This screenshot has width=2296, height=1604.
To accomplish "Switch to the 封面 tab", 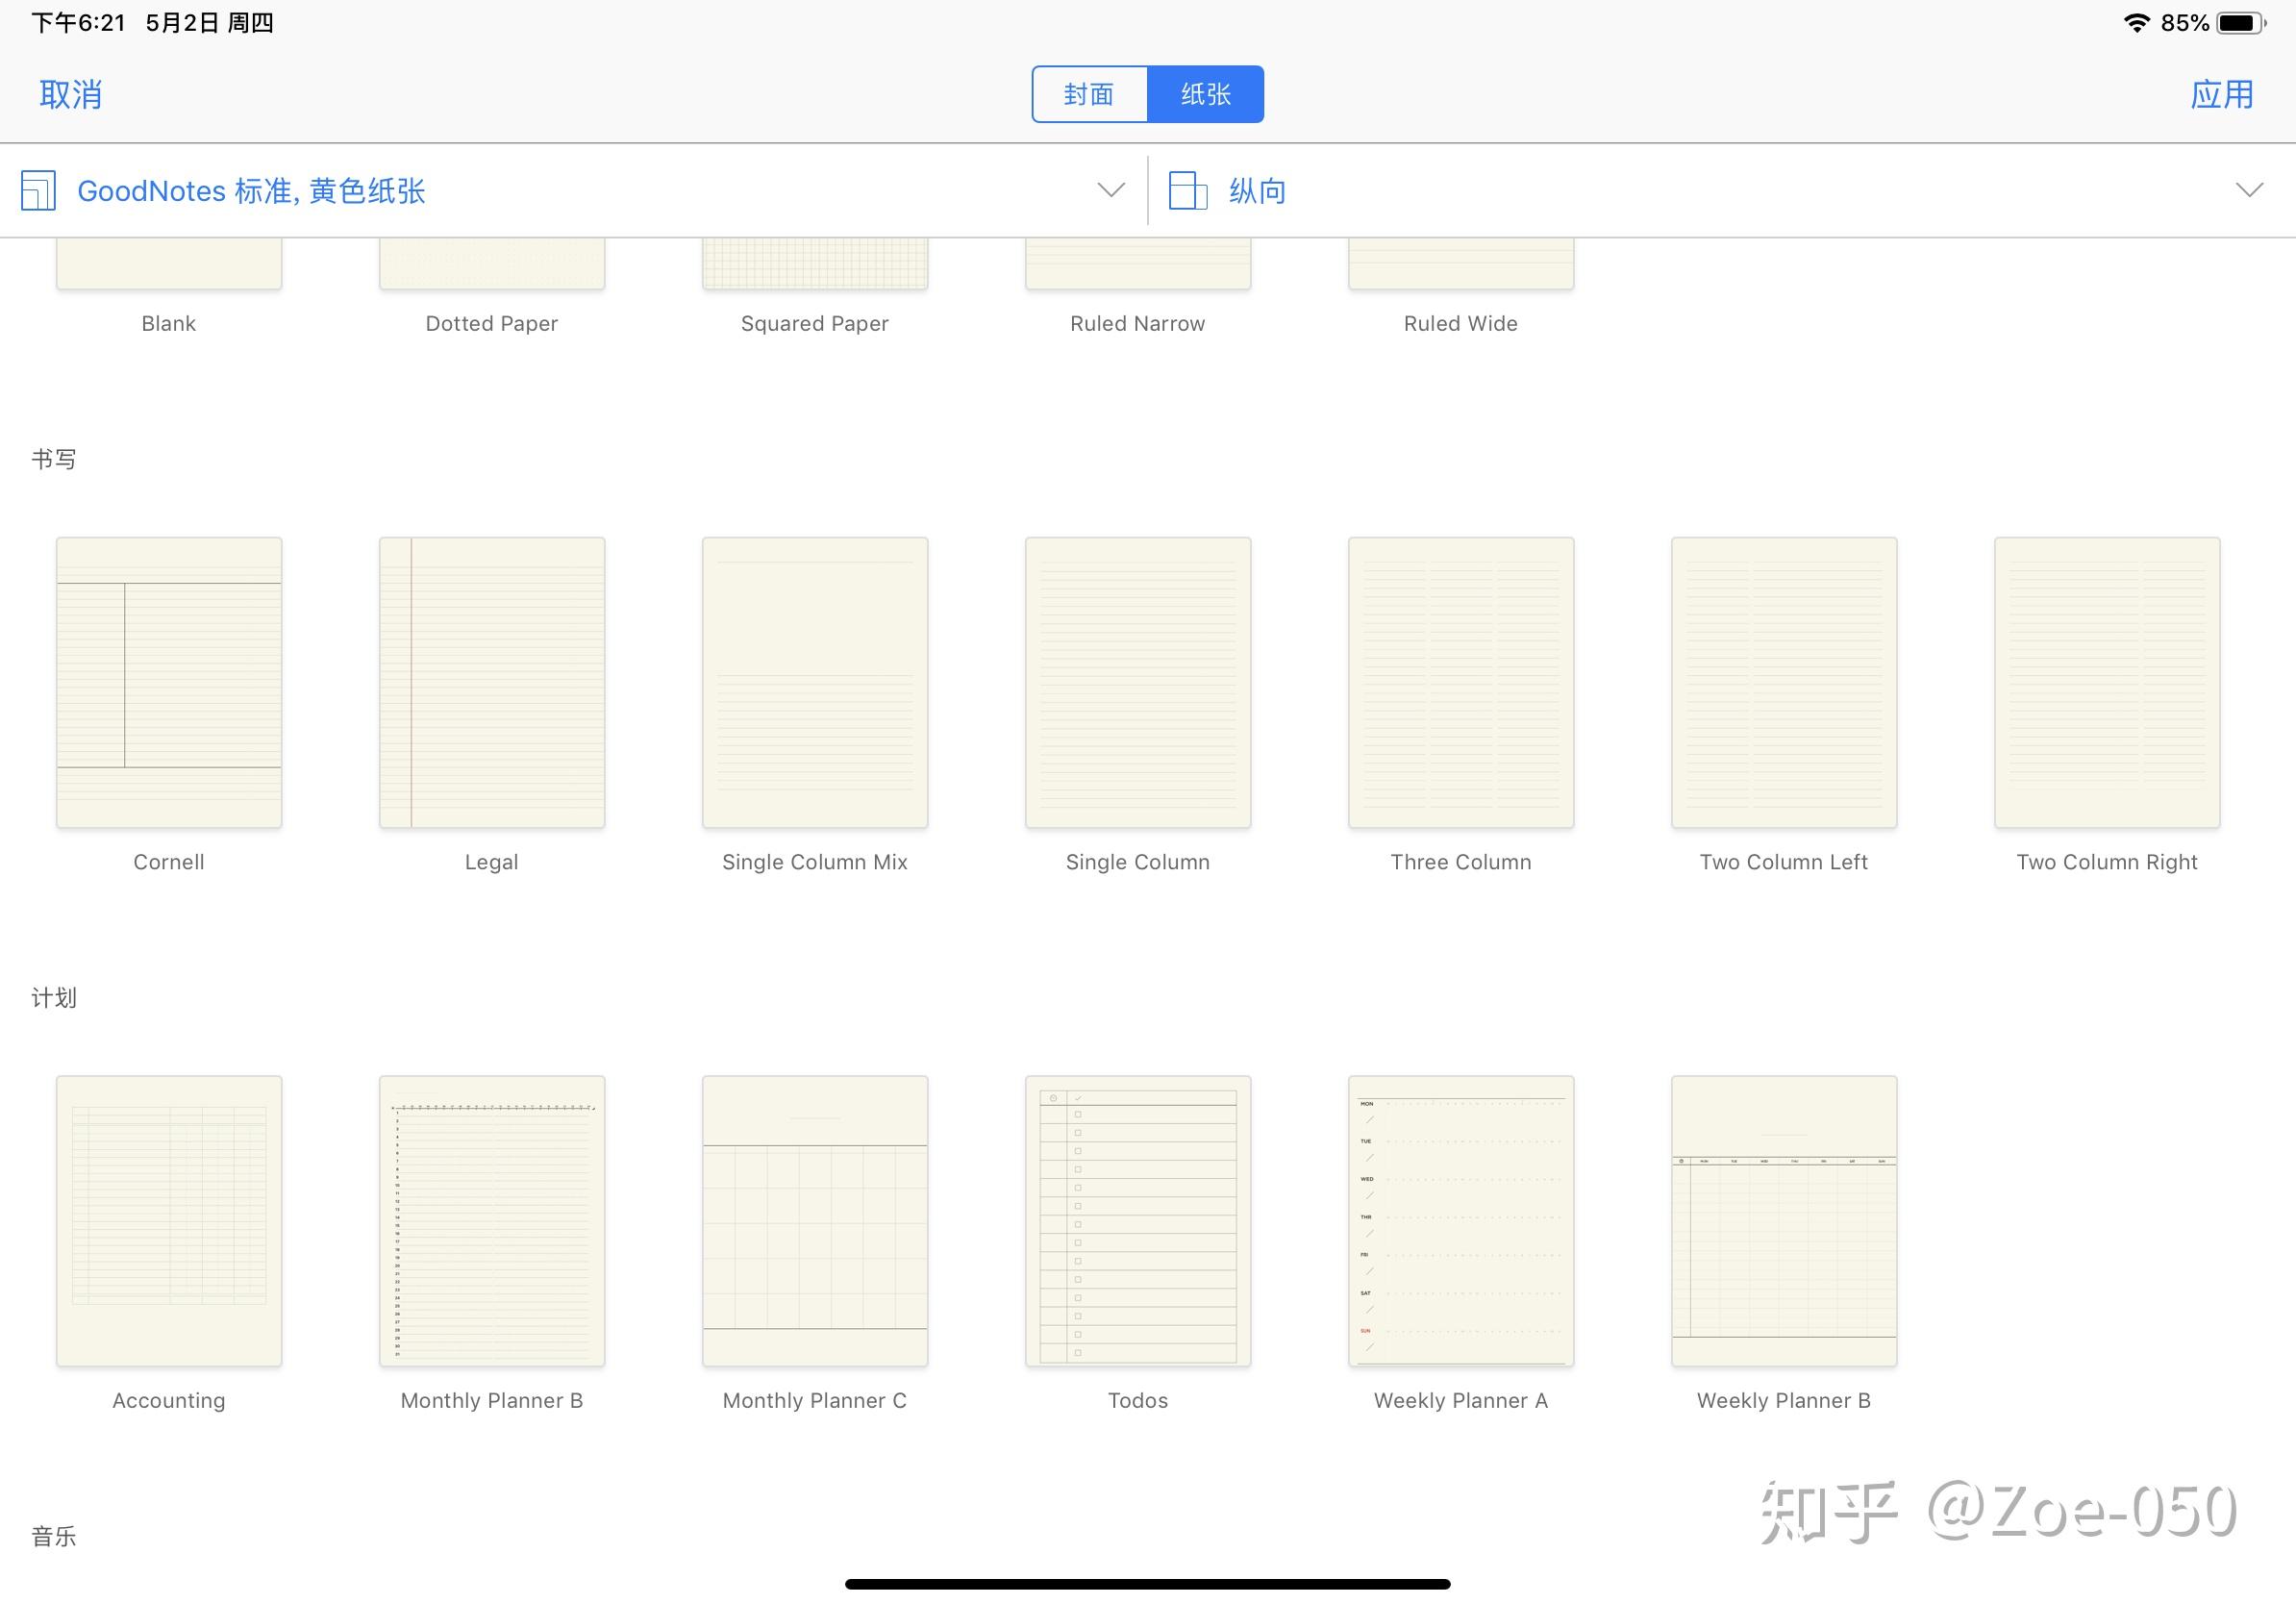I will click(x=1089, y=93).
